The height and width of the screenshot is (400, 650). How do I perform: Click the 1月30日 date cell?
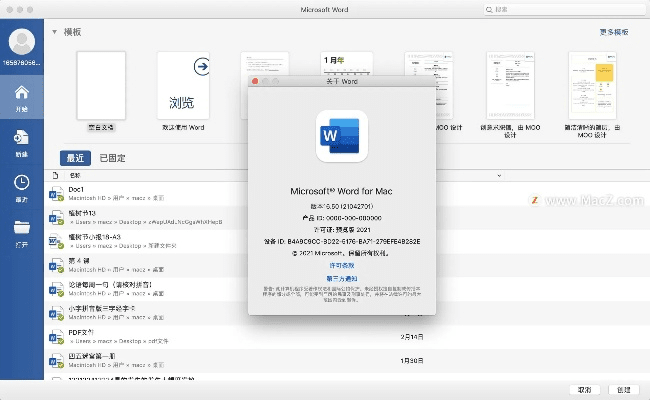coord(412,361)
